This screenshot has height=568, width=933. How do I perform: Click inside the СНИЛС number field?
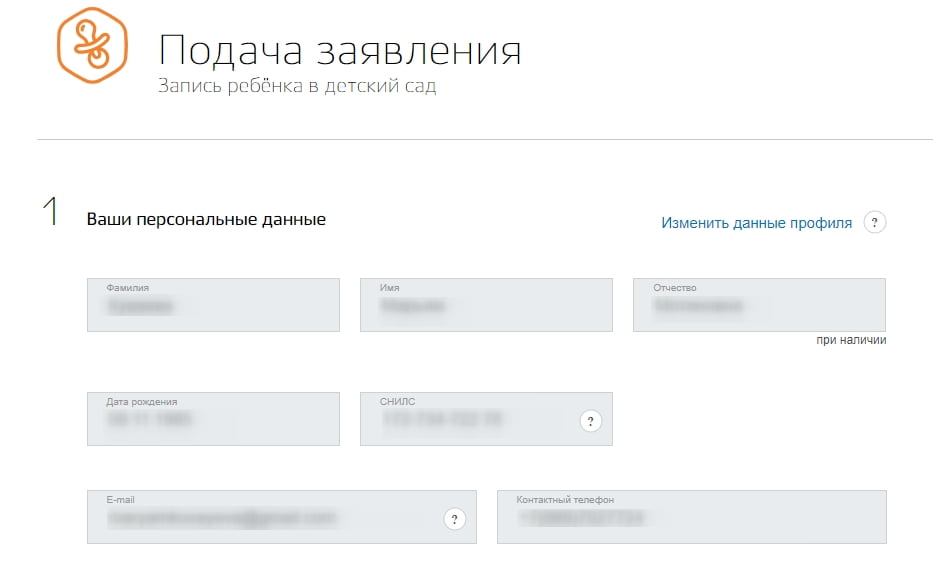470,420
